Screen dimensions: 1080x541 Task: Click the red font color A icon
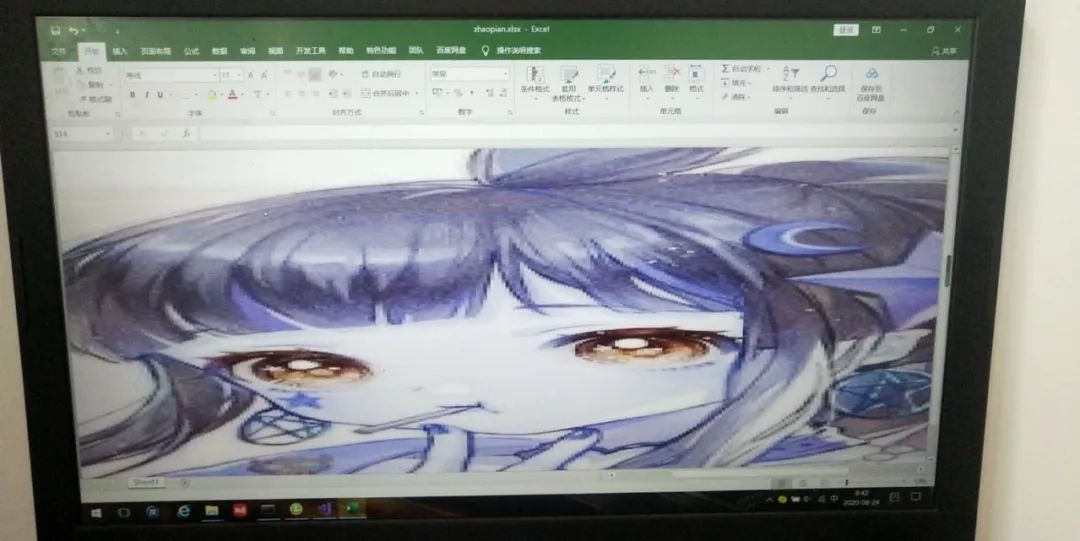233,94
